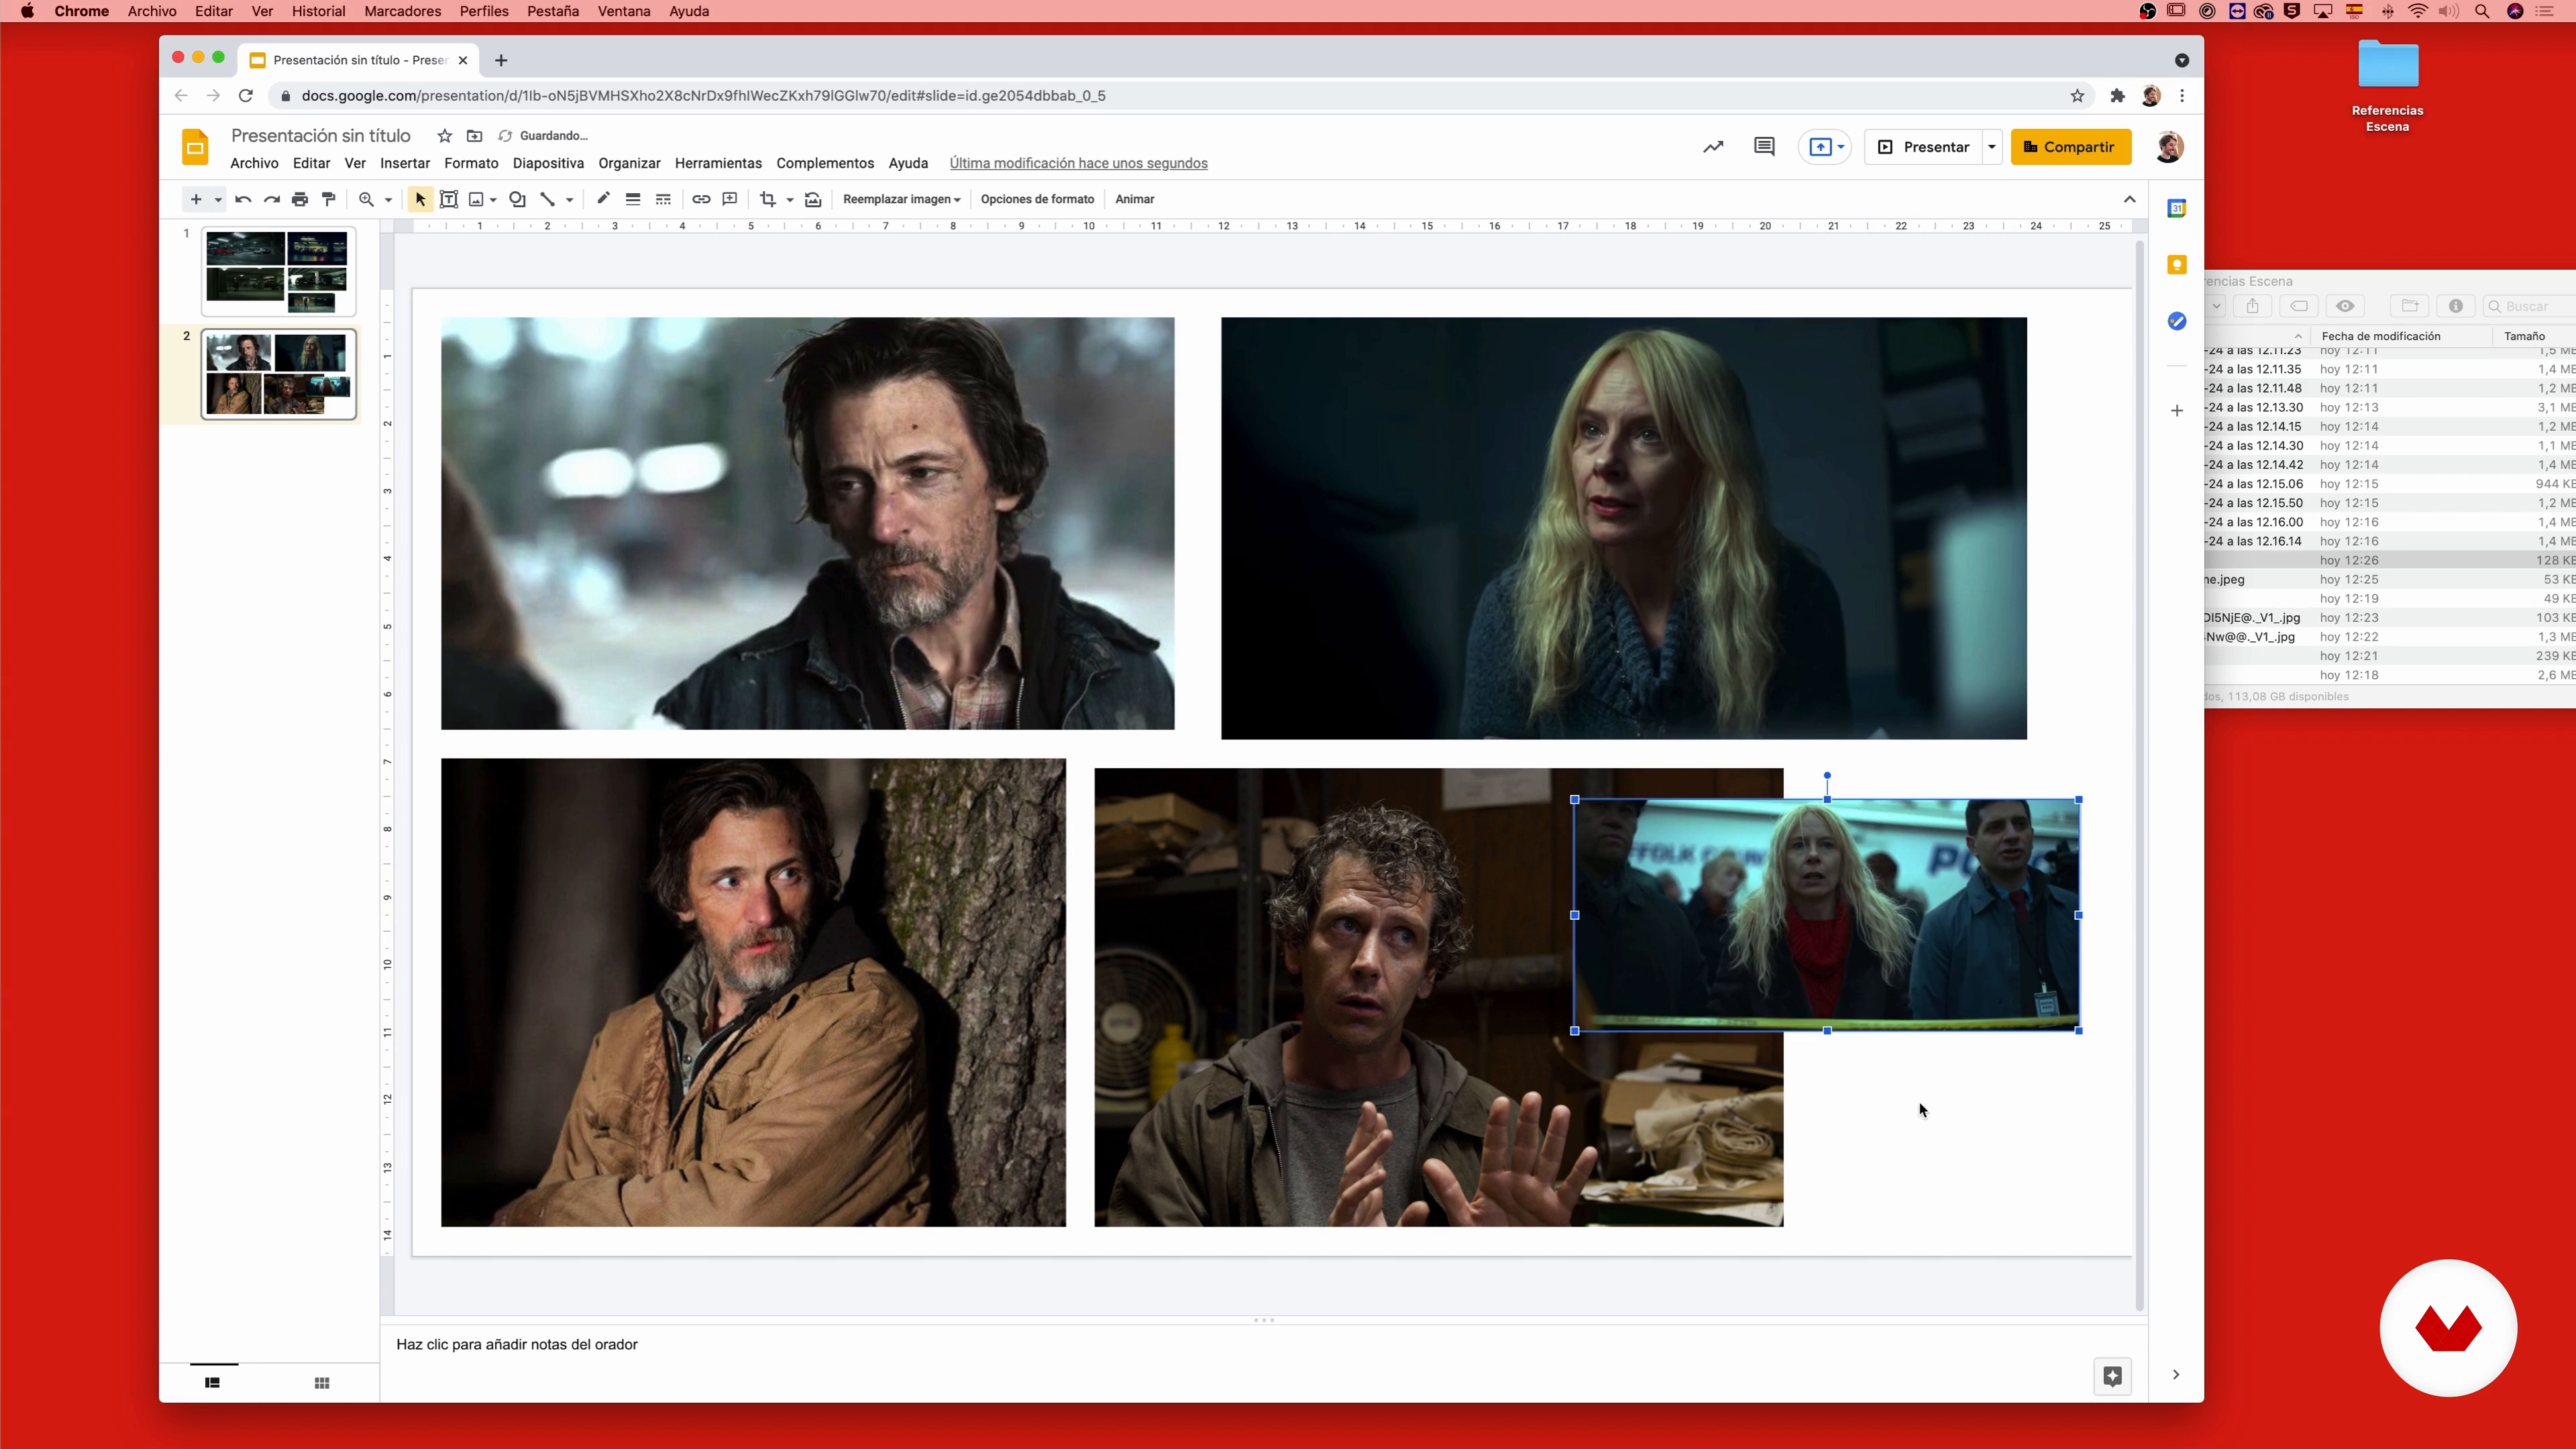Click the insert image icon
Viewport: 2576px width, 1449px height.
tap(477, 199)
